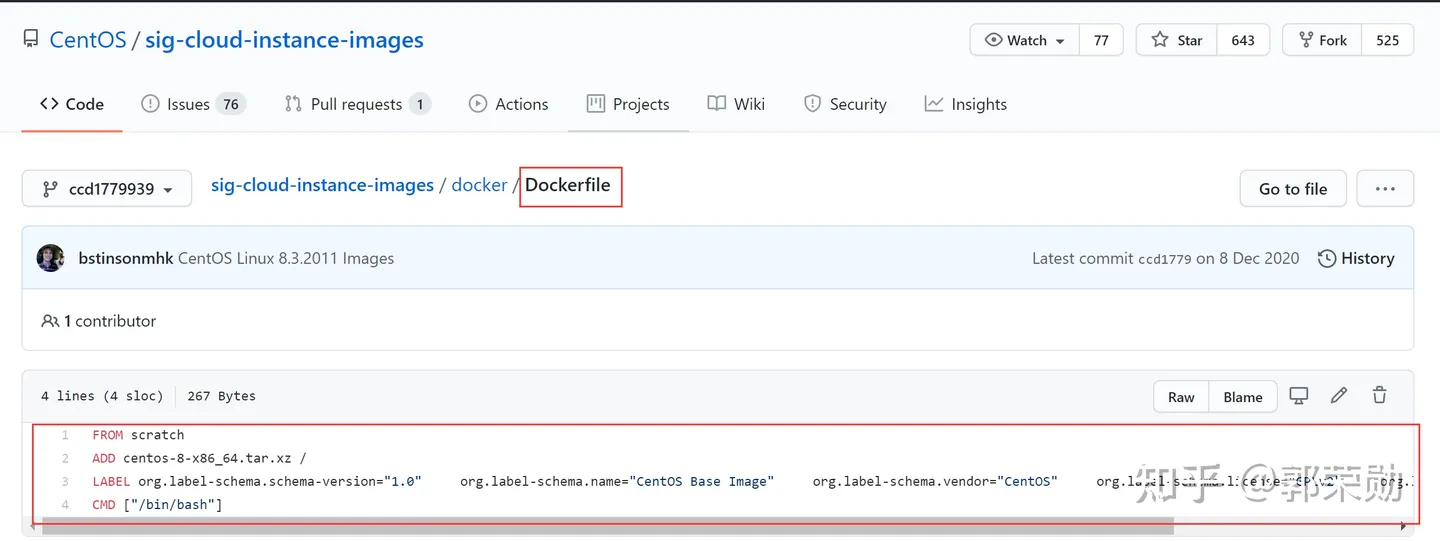View the 525 forks count

(x=1387, y=40)
